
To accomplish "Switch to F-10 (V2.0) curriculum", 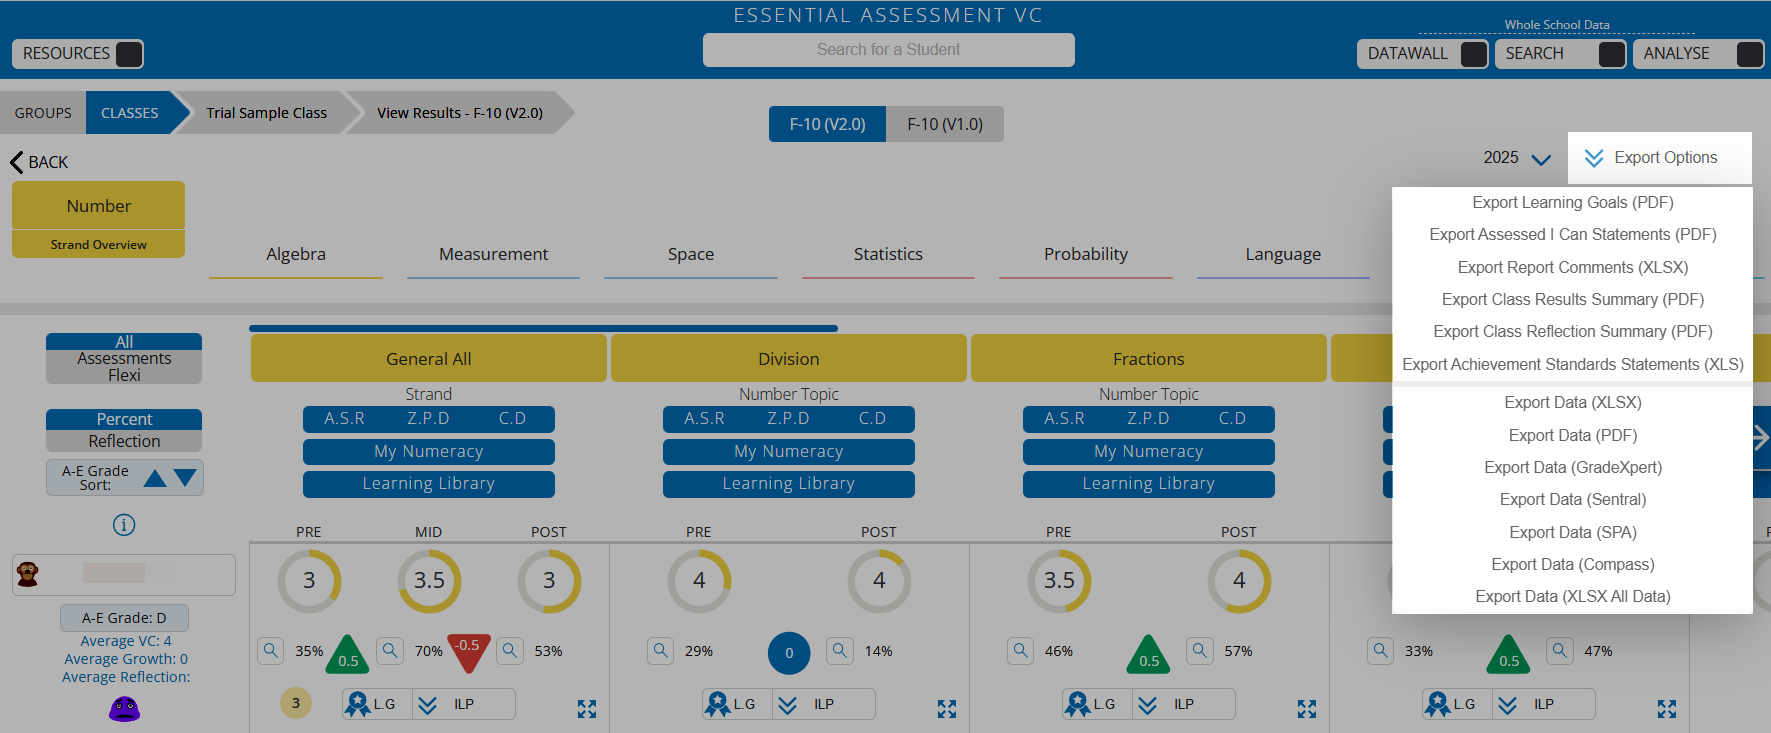I will [x=827, y=124].
